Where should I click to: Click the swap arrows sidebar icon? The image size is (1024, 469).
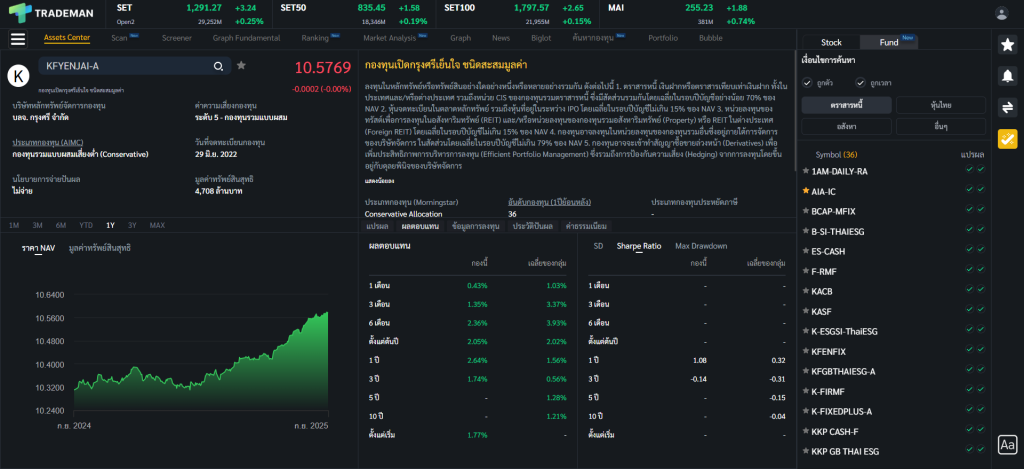pos(1007,107)
